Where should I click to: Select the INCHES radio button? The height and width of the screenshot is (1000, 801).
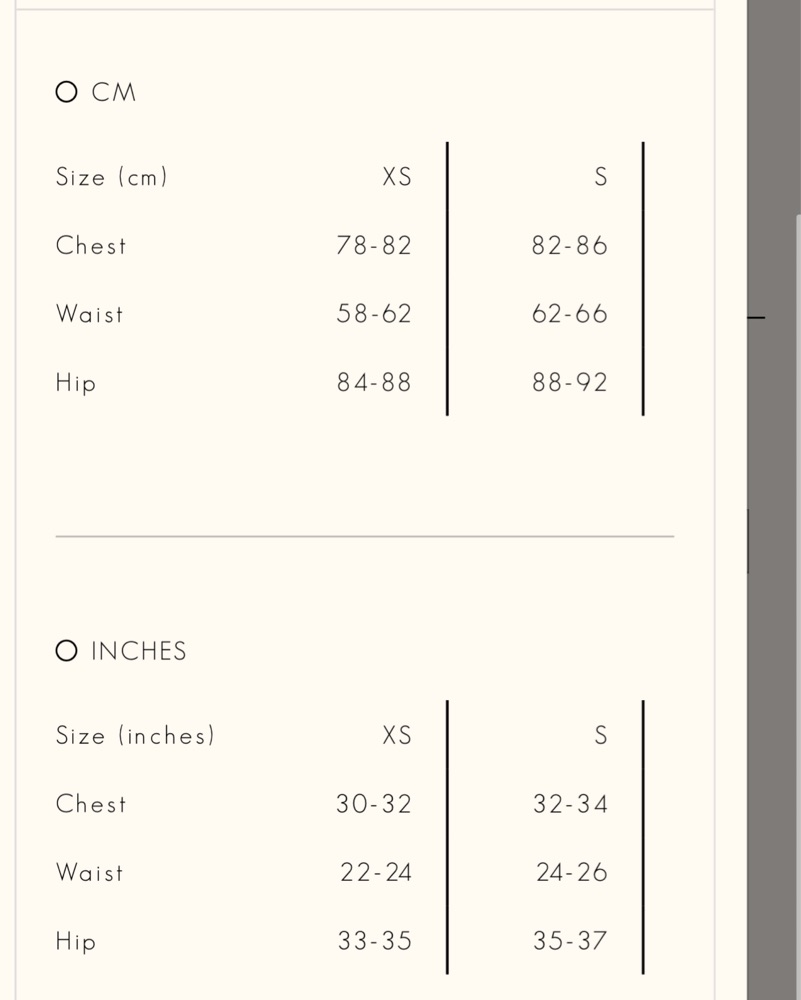coord(66,651)
